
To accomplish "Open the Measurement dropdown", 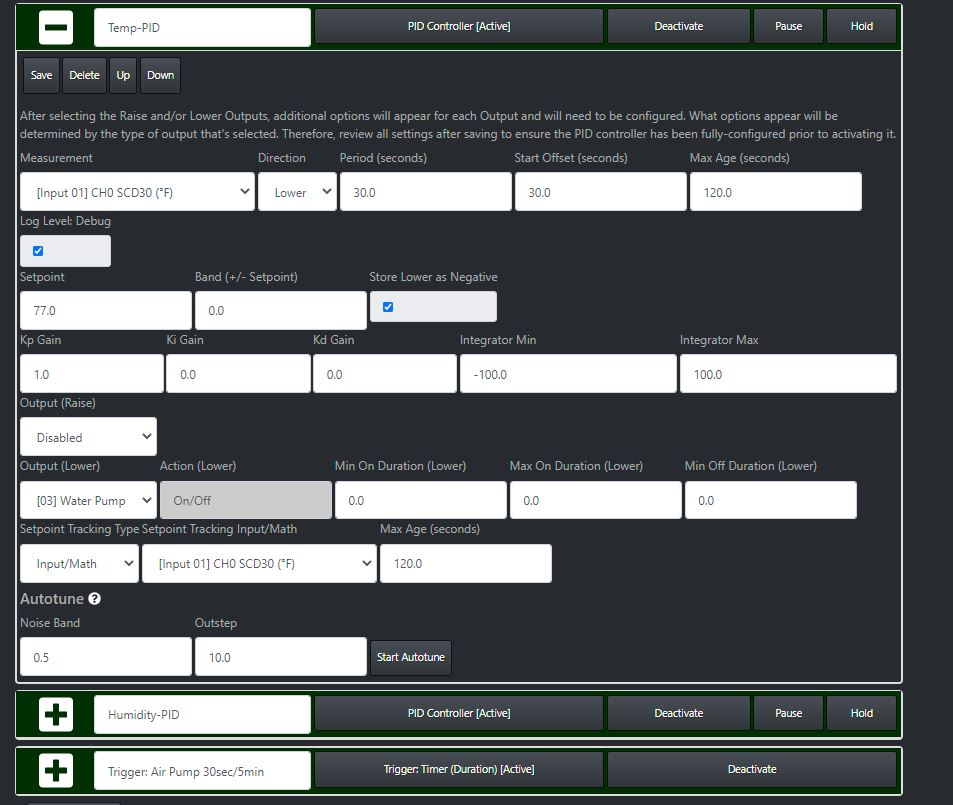I will pos(137,191).
